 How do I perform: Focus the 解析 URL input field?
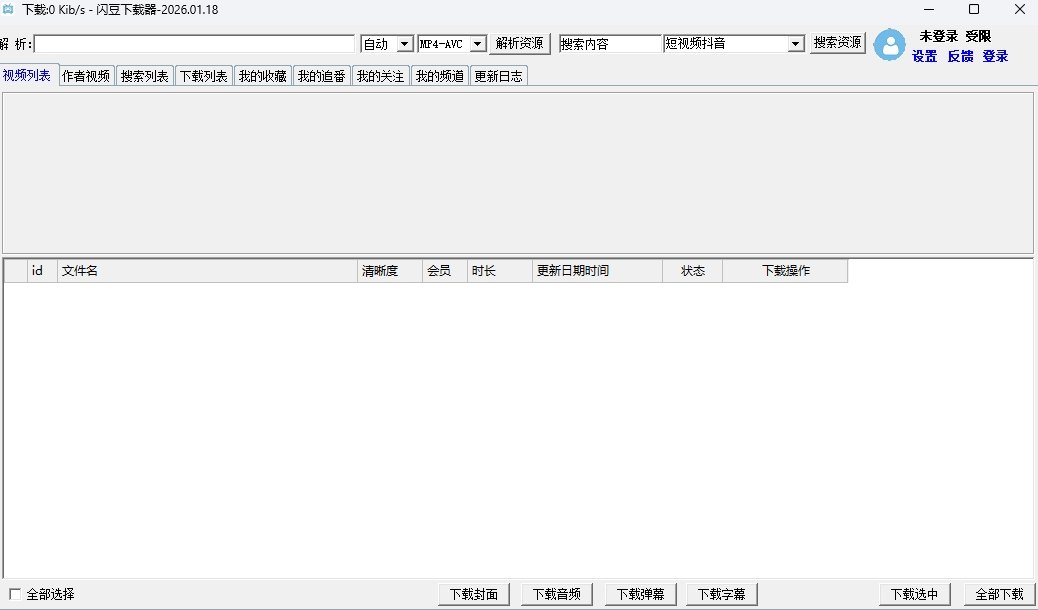[195, 44]
